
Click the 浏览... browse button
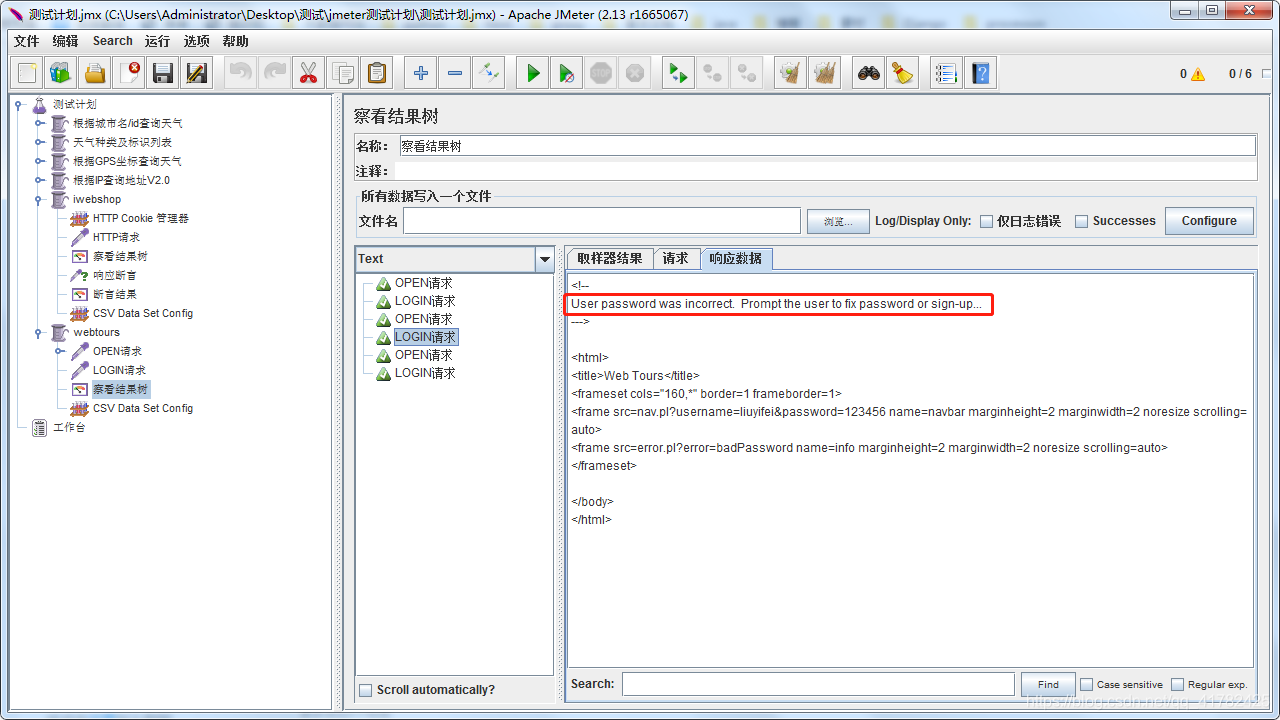[x=838, y=221]
